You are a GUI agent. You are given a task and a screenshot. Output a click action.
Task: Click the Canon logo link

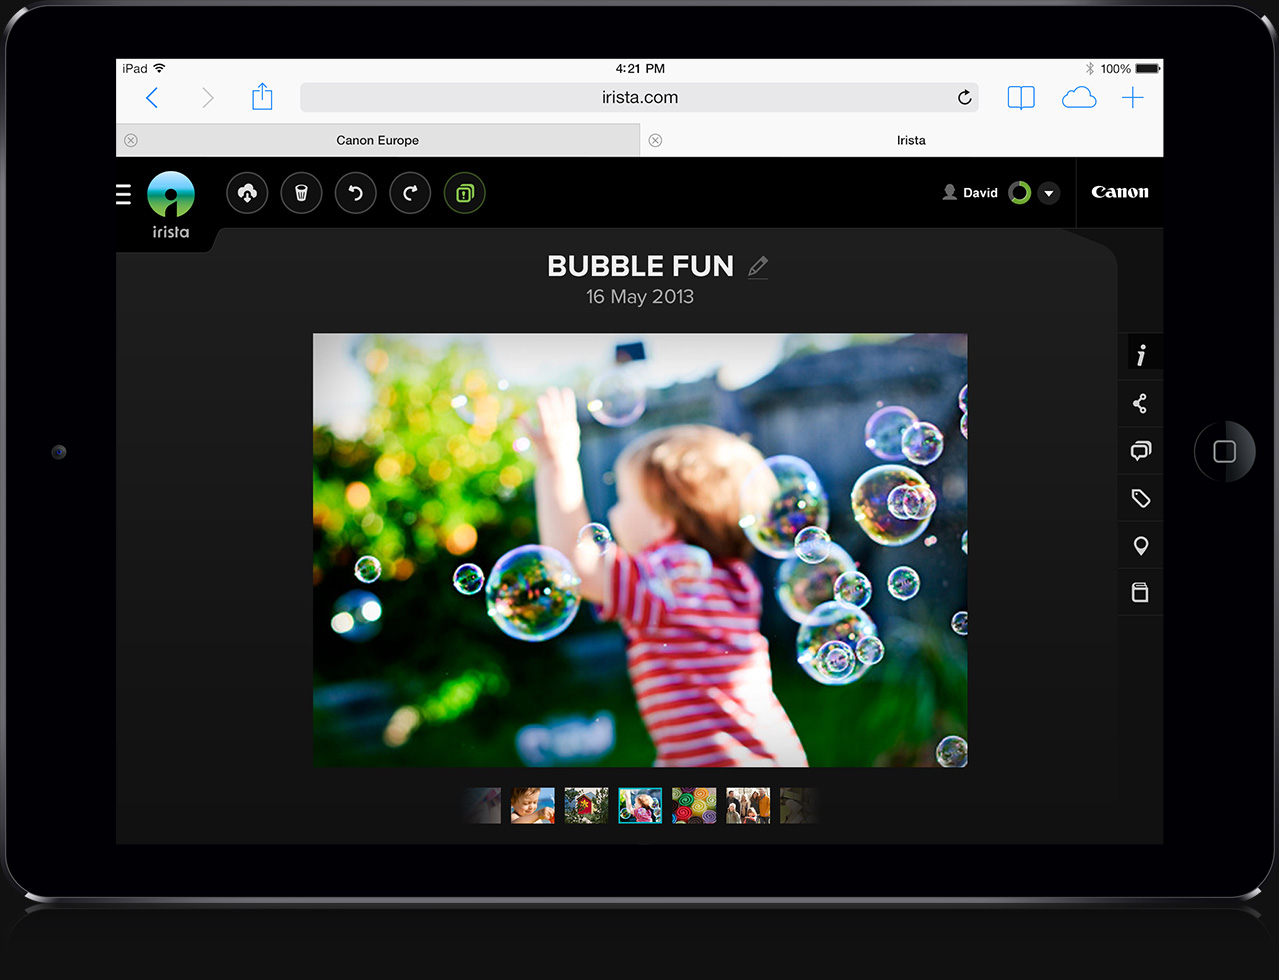[x=1119, y=192]
